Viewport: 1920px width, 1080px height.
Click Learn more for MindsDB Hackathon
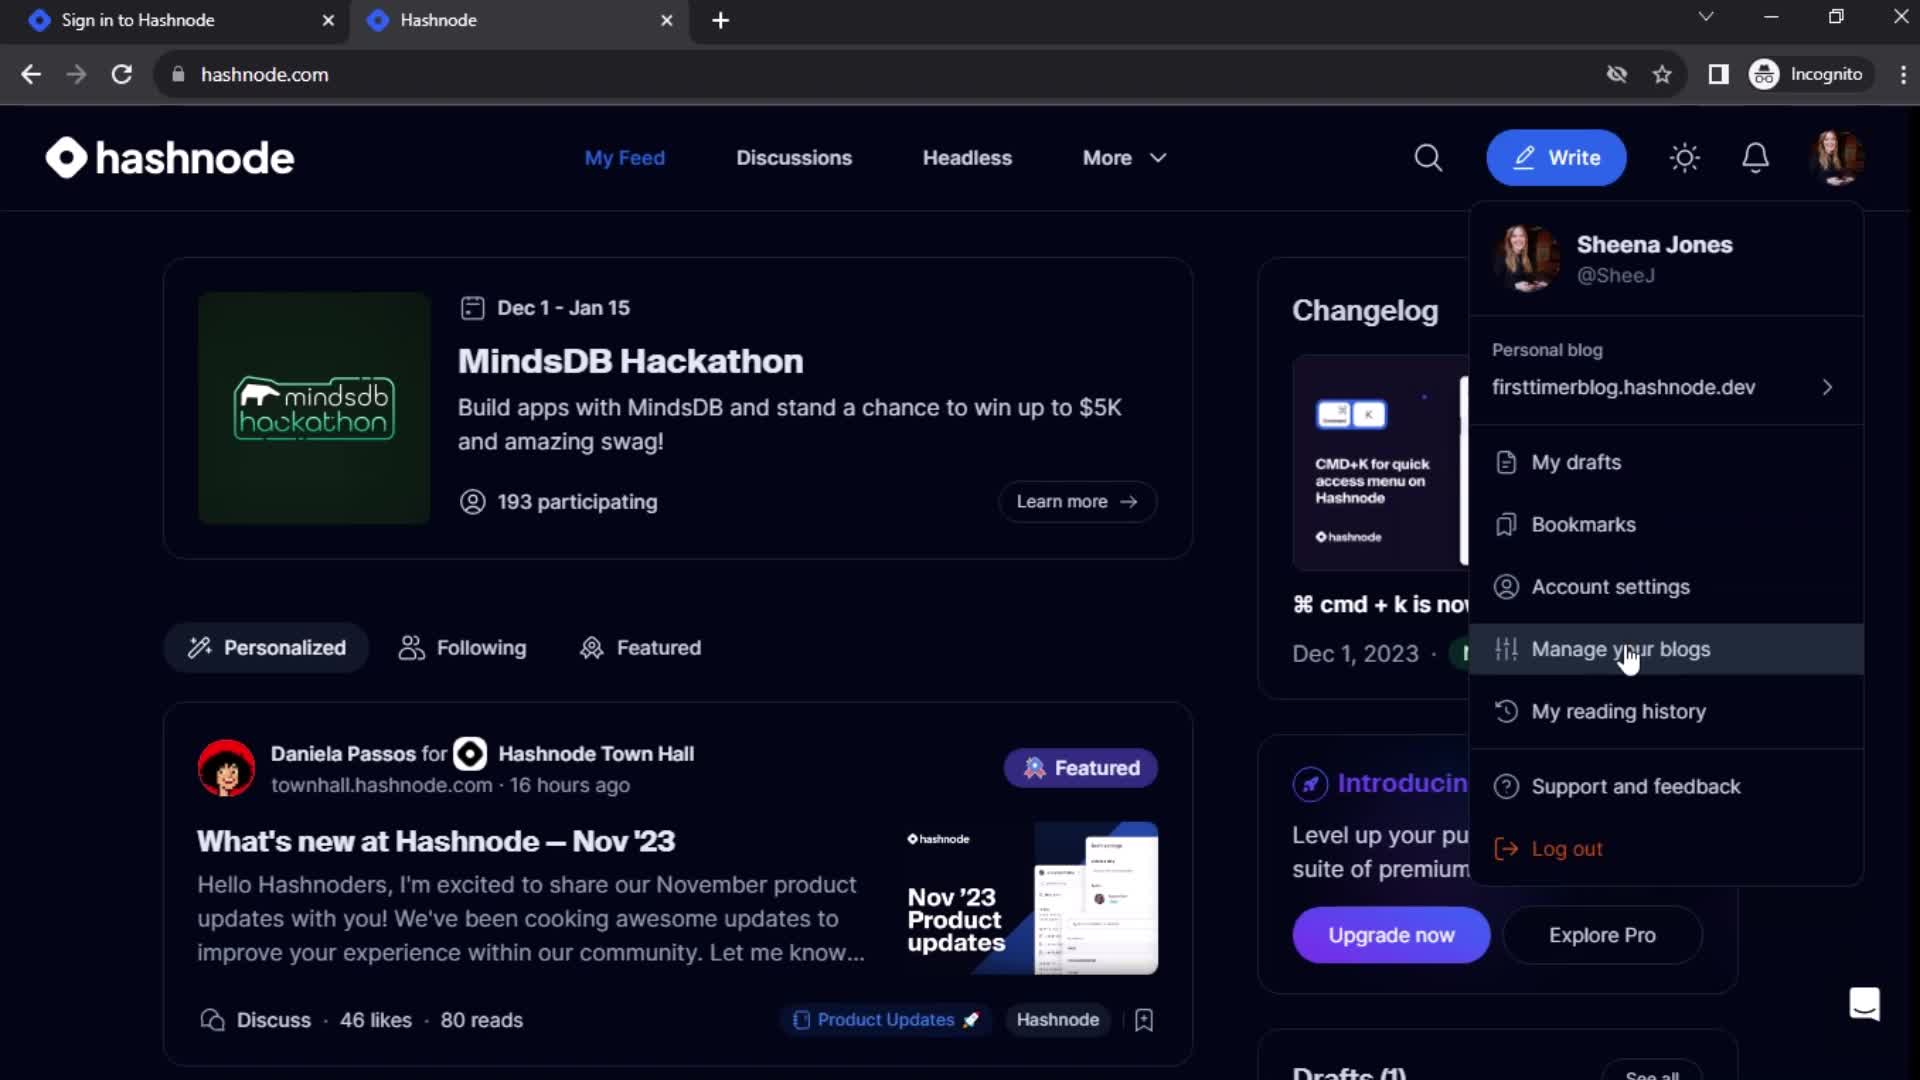[x=1075, y=501]
